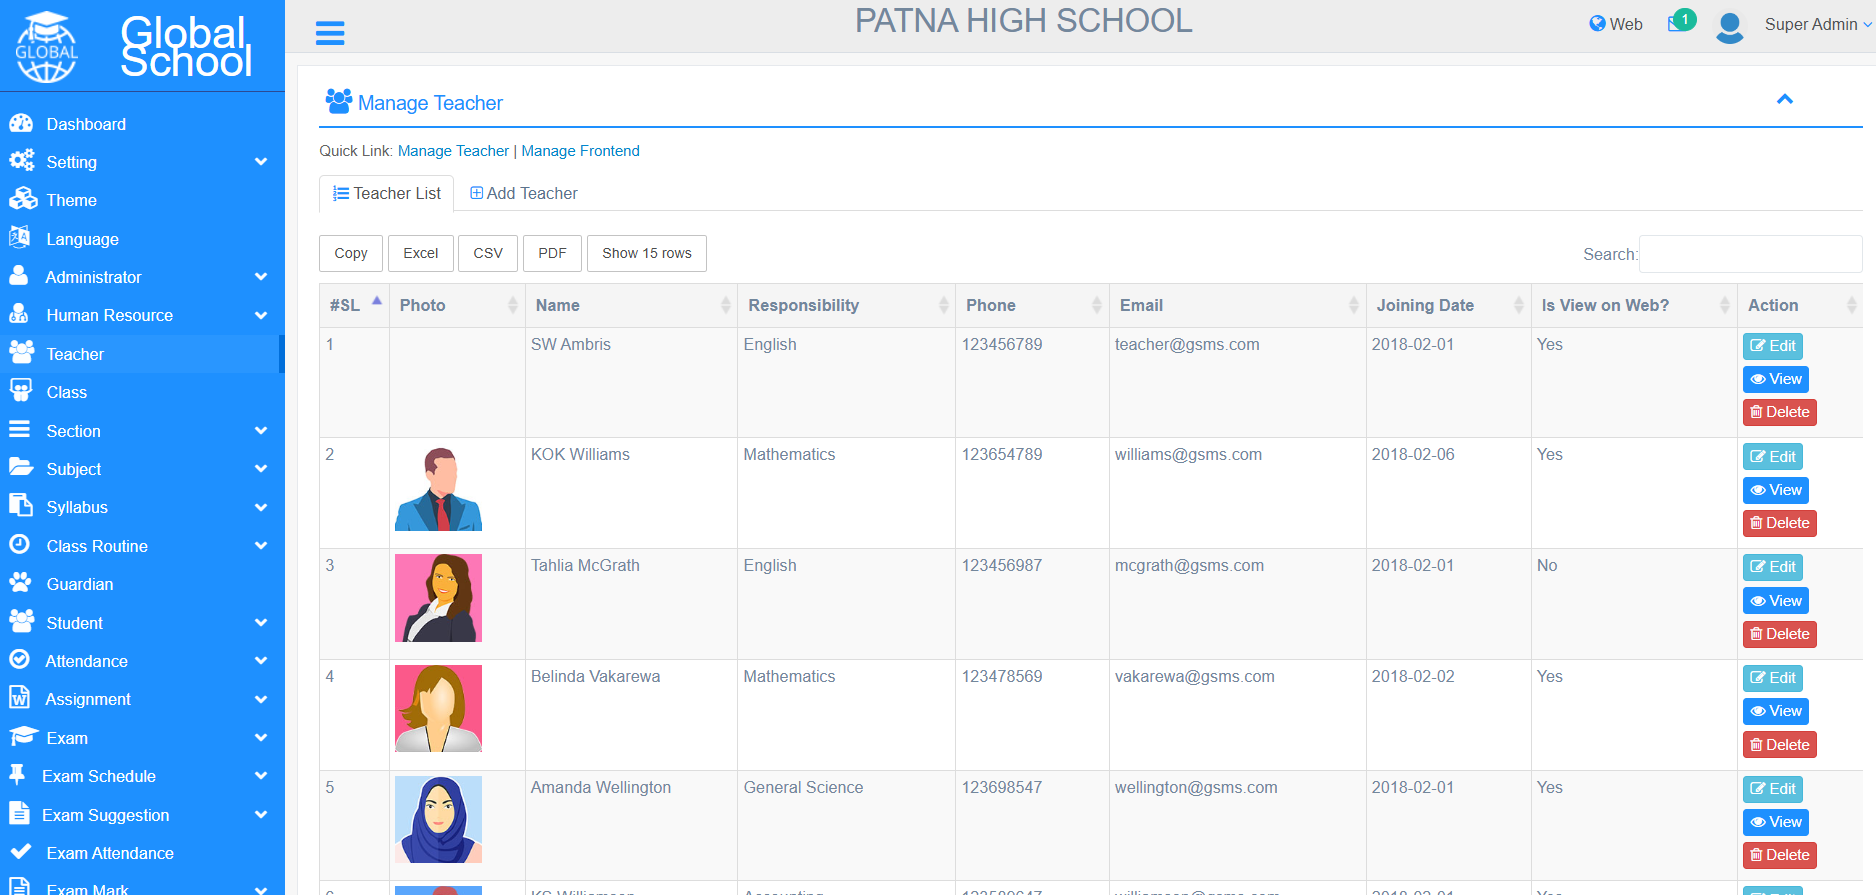Expand the Human Resource chevron
Viewport: 1876px width, 895px height.
261,315
